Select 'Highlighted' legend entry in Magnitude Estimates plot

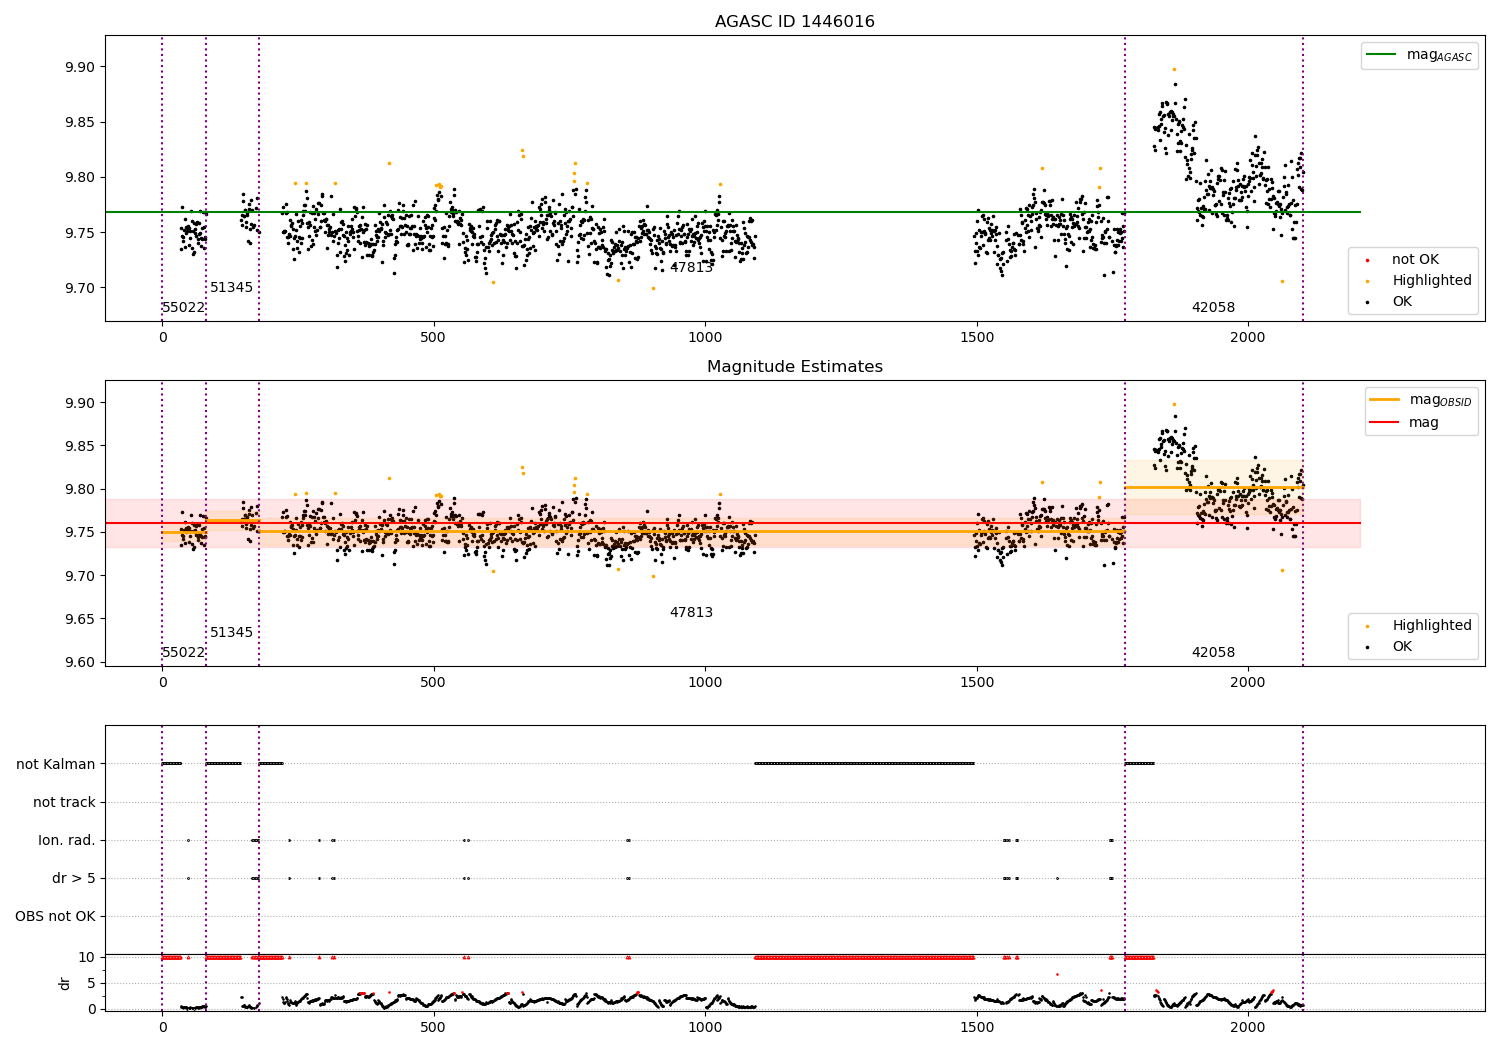1431,626
